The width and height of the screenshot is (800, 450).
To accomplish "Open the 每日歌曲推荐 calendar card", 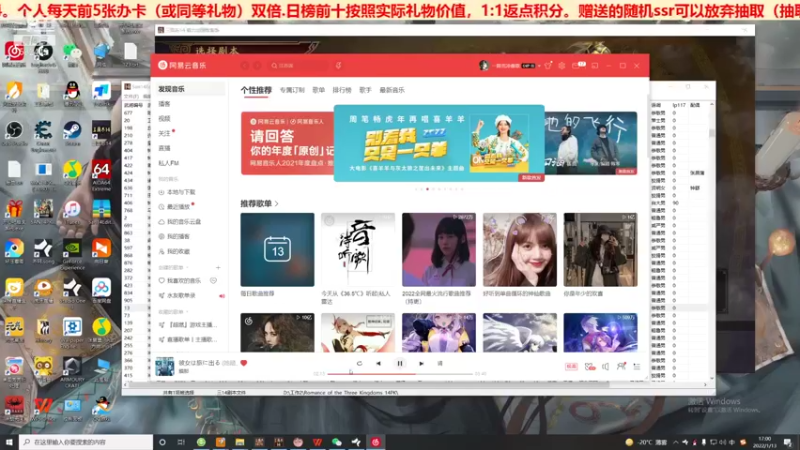I will [x=278, y=249].
